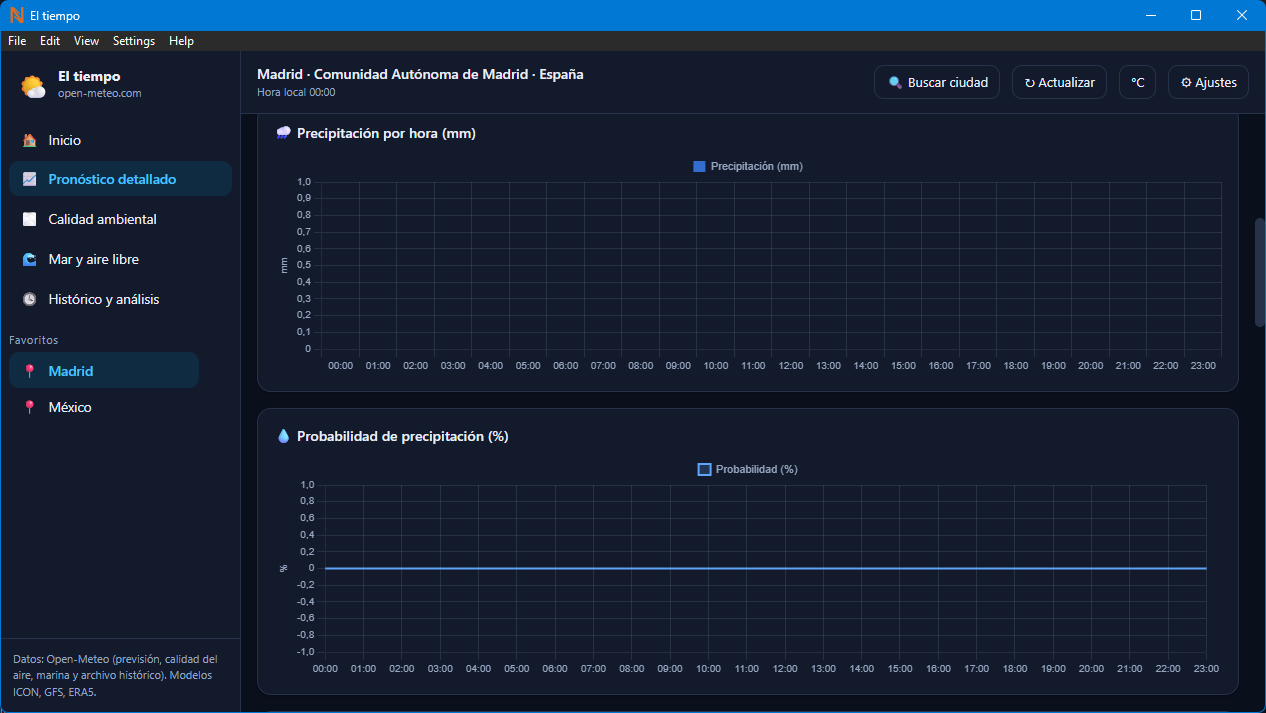Click the clock icon beside Histórico y análisis
Image resolution: width=1266 pixels, height=713 pixels.
pos(30,300)
